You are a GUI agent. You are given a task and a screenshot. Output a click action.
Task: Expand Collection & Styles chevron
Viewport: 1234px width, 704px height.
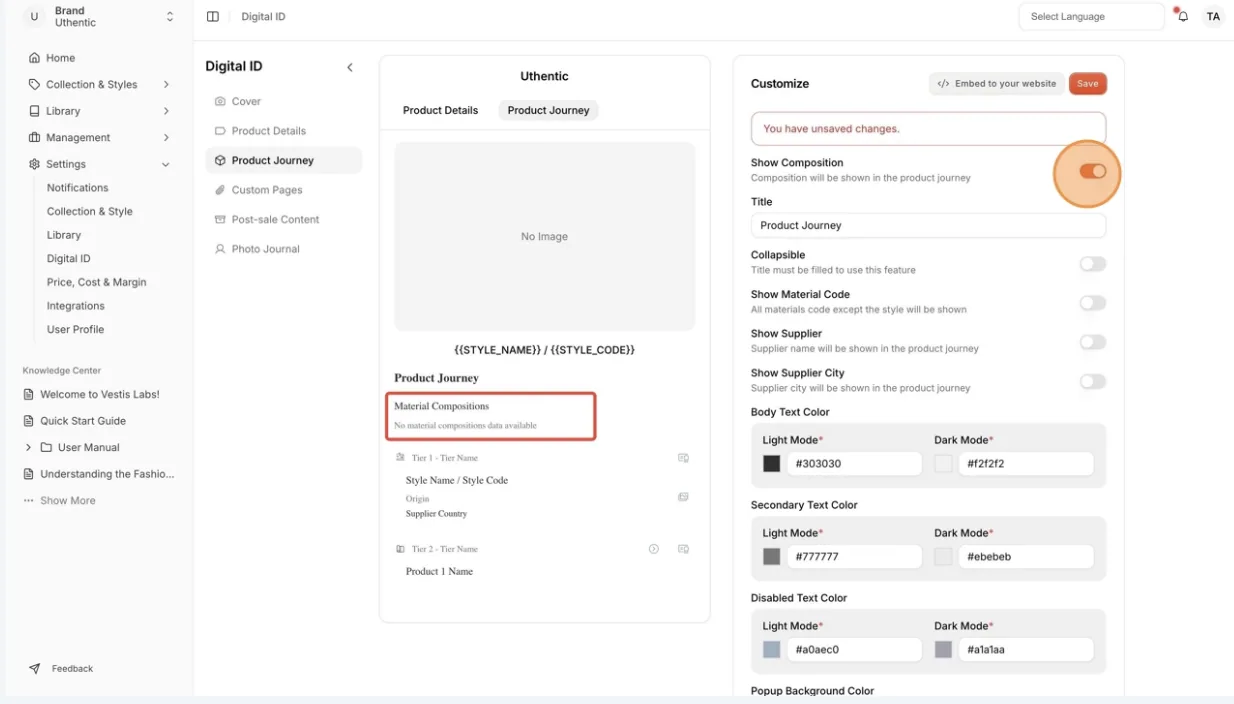166,85
